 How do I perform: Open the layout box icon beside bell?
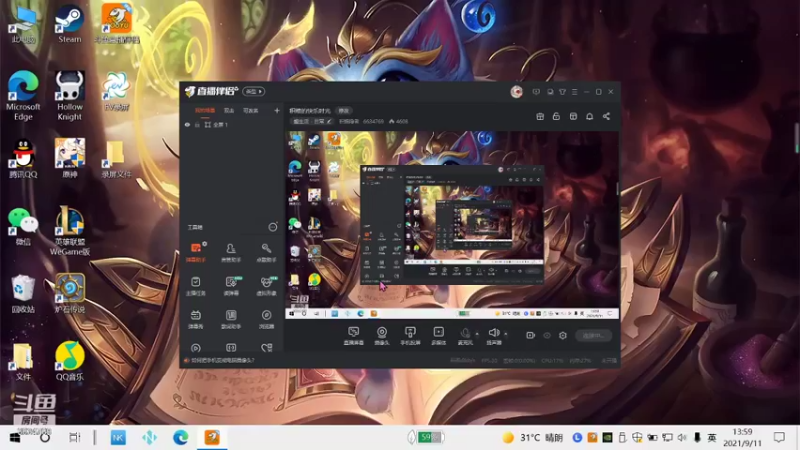573,116
